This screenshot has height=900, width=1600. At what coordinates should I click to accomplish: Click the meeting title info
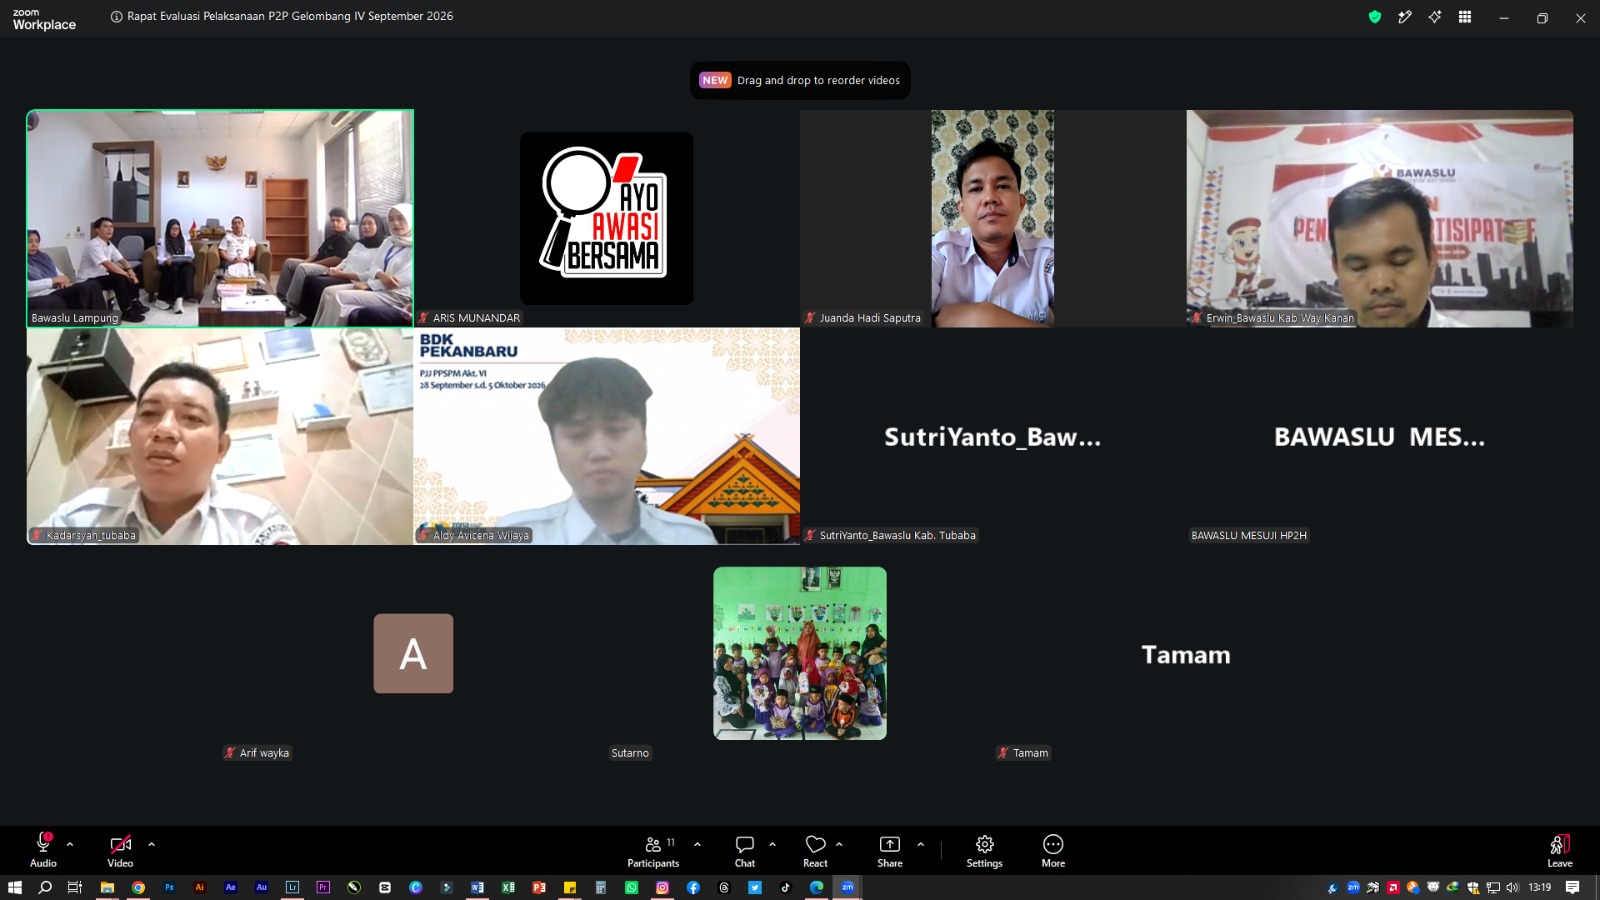point(282,16)
